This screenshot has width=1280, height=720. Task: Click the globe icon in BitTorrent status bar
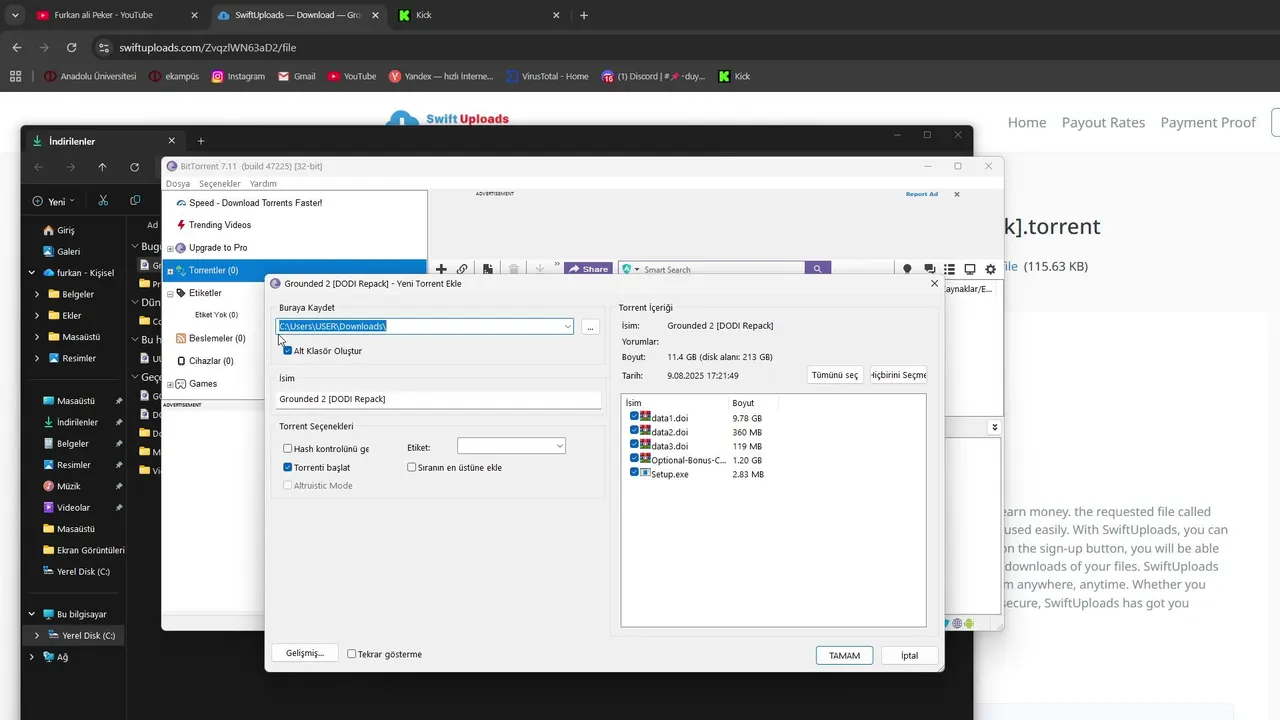tap(957, 623)
